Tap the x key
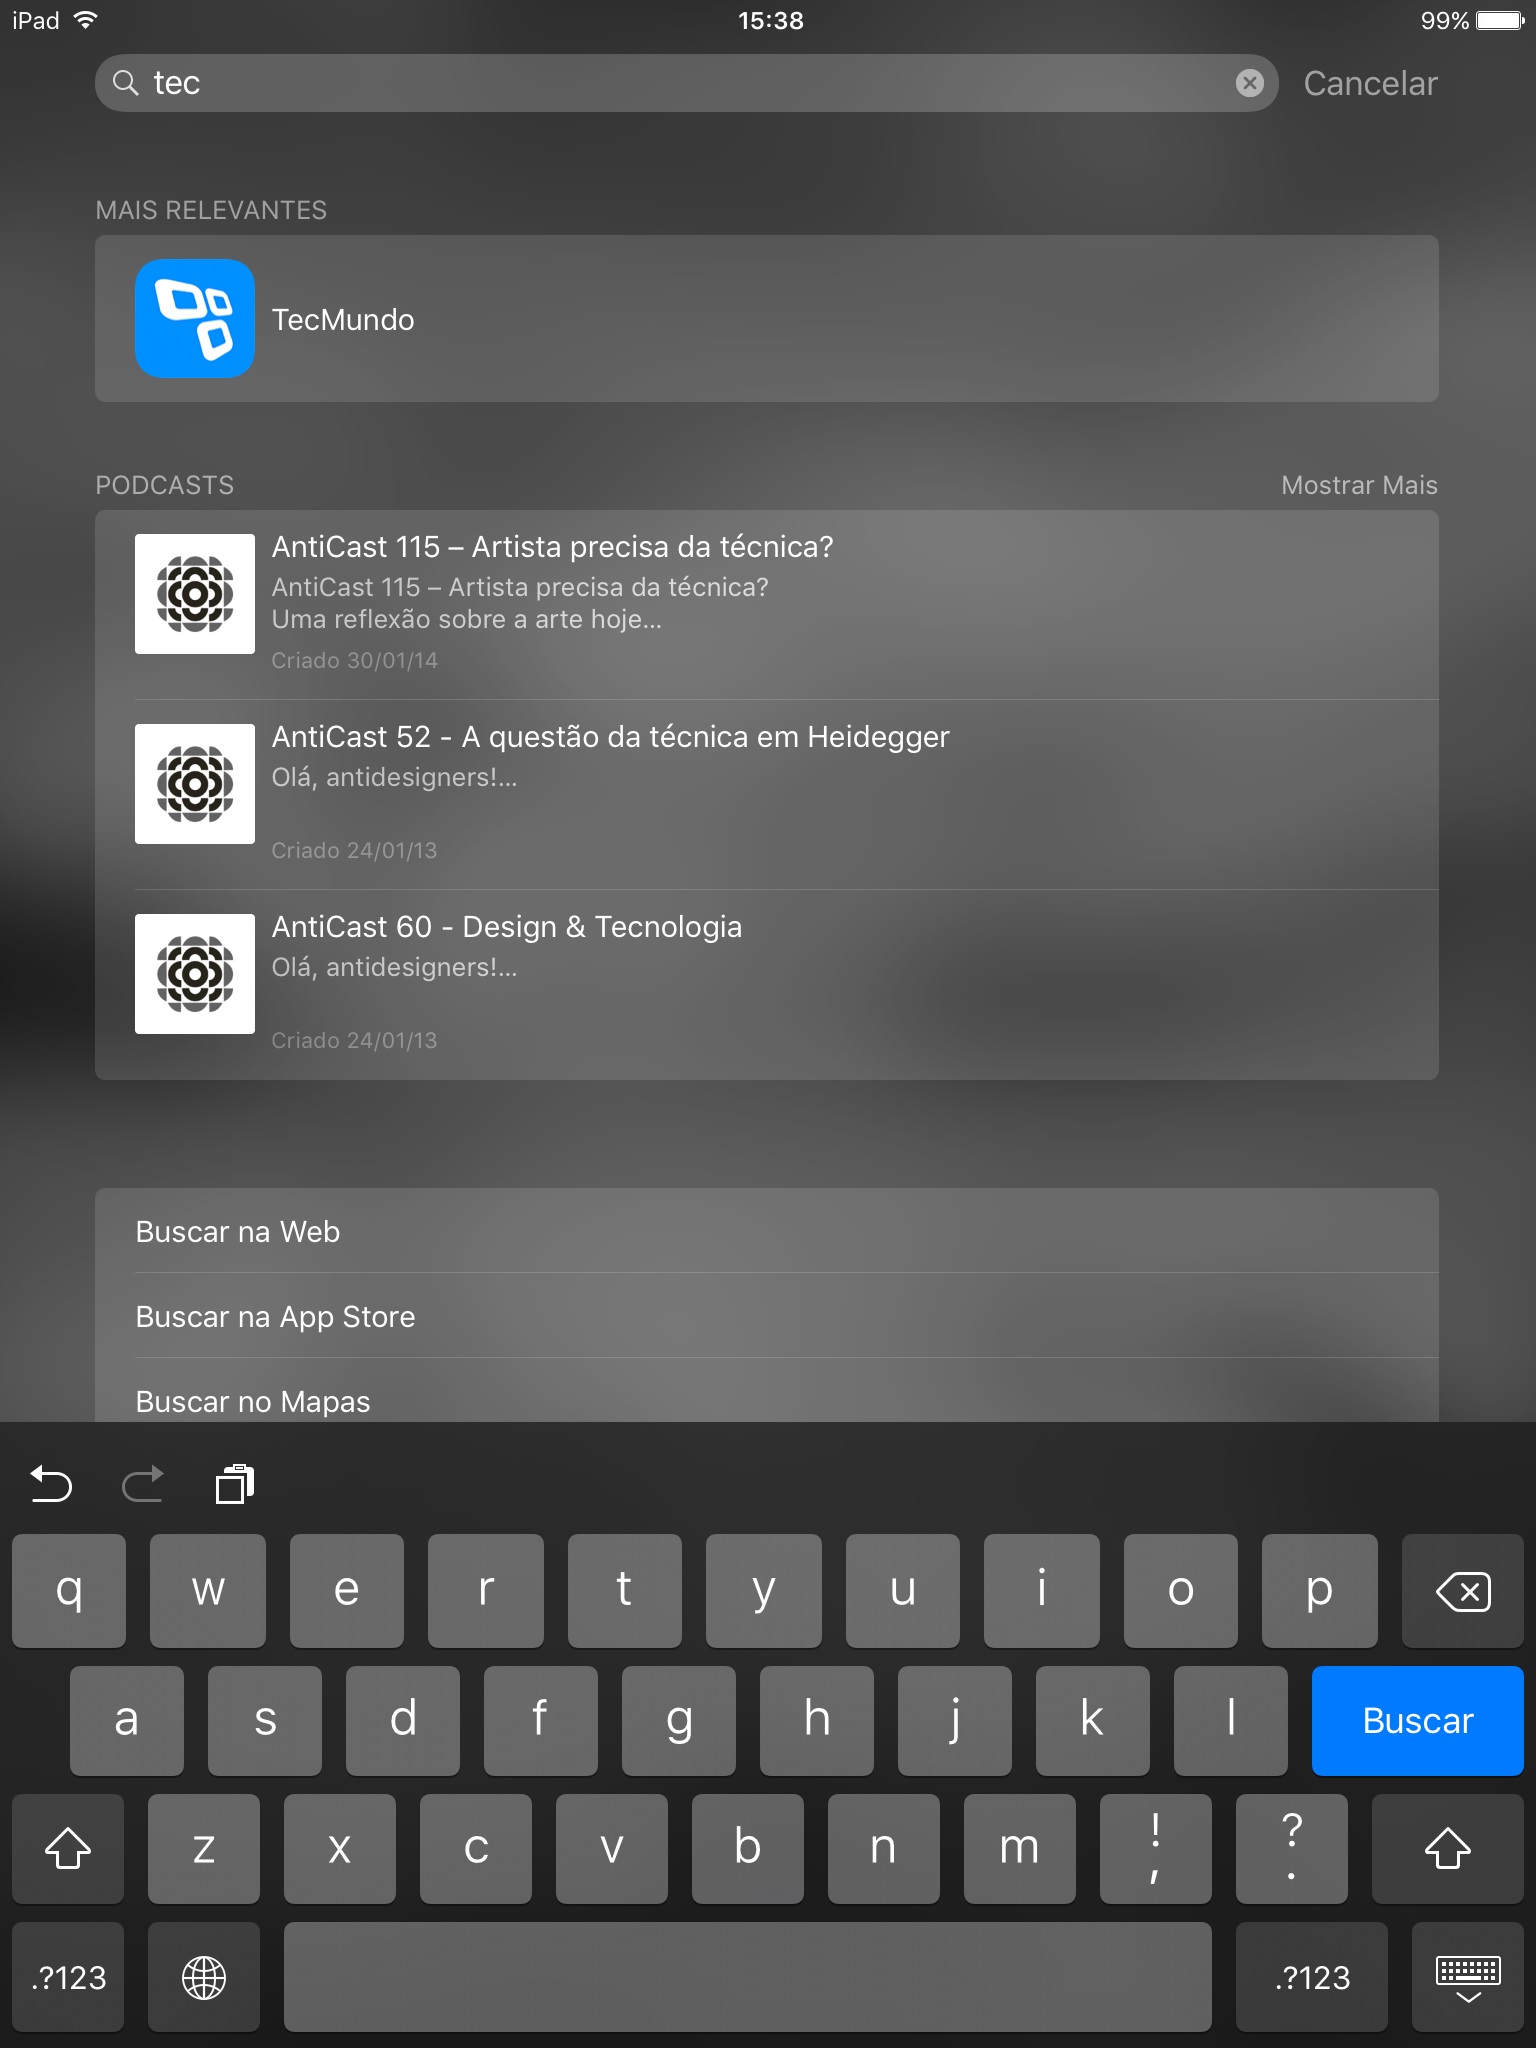The width and height of the screenshot is (1536, 2048). tap(340, 1848)
